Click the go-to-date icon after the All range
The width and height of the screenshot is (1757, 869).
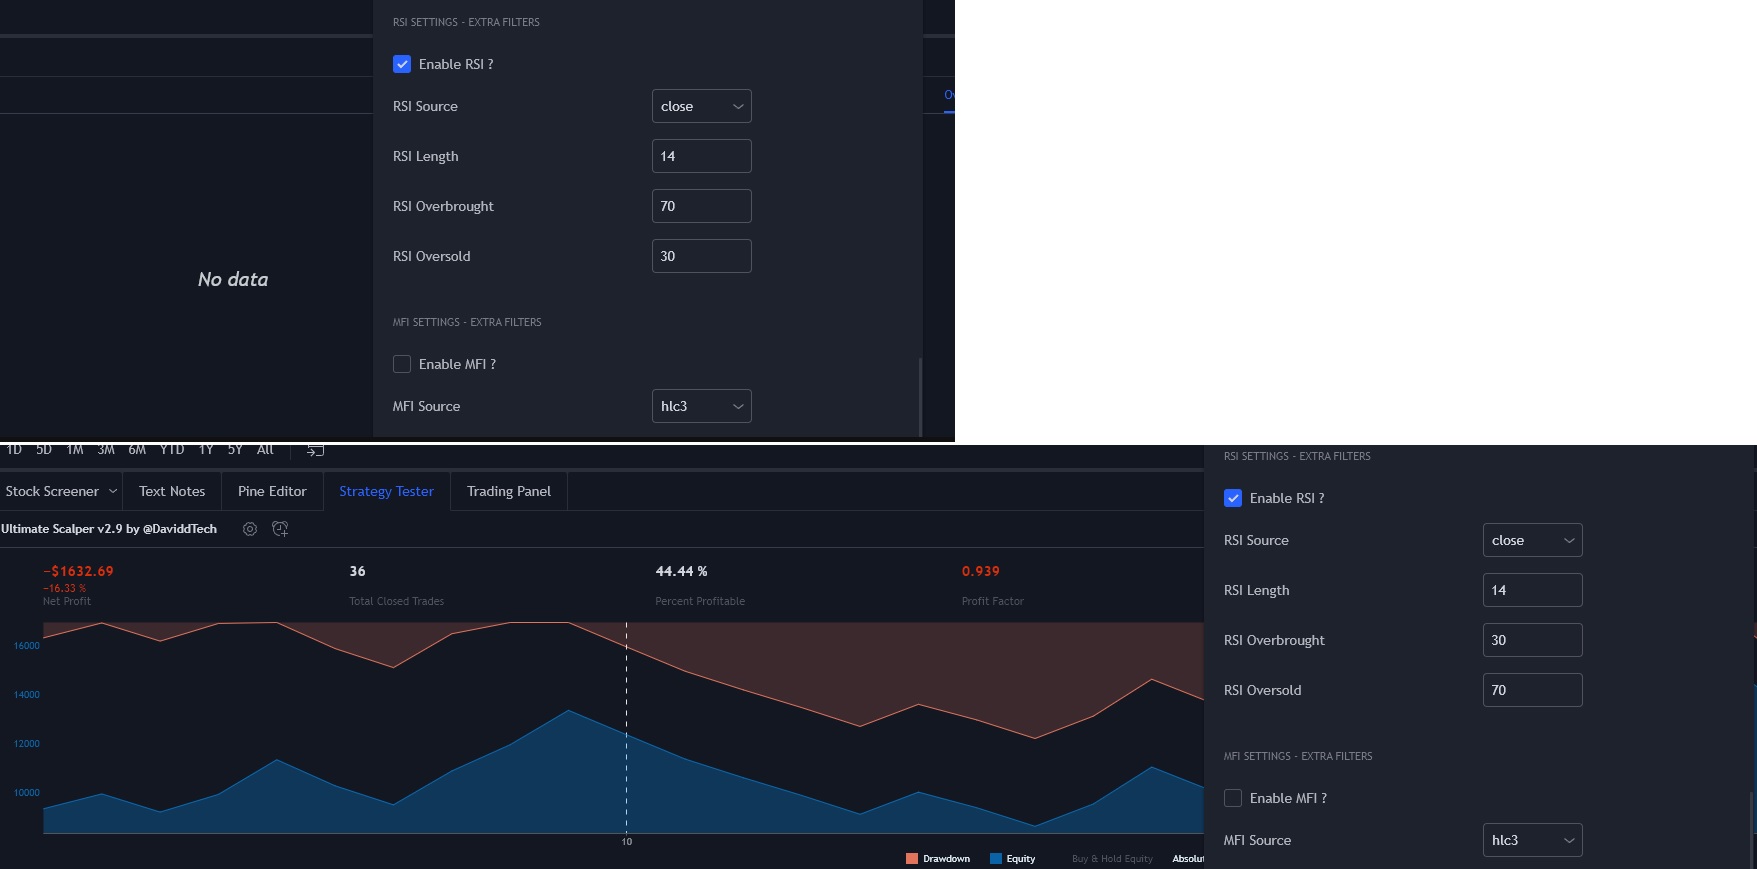click(315, 451)
